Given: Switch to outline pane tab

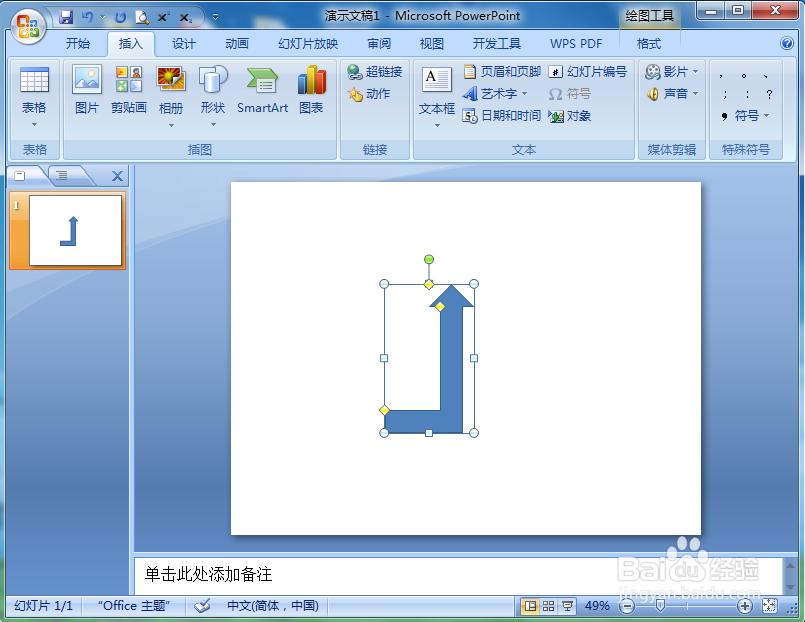Looking at the screenshot, I should point(62,176).
